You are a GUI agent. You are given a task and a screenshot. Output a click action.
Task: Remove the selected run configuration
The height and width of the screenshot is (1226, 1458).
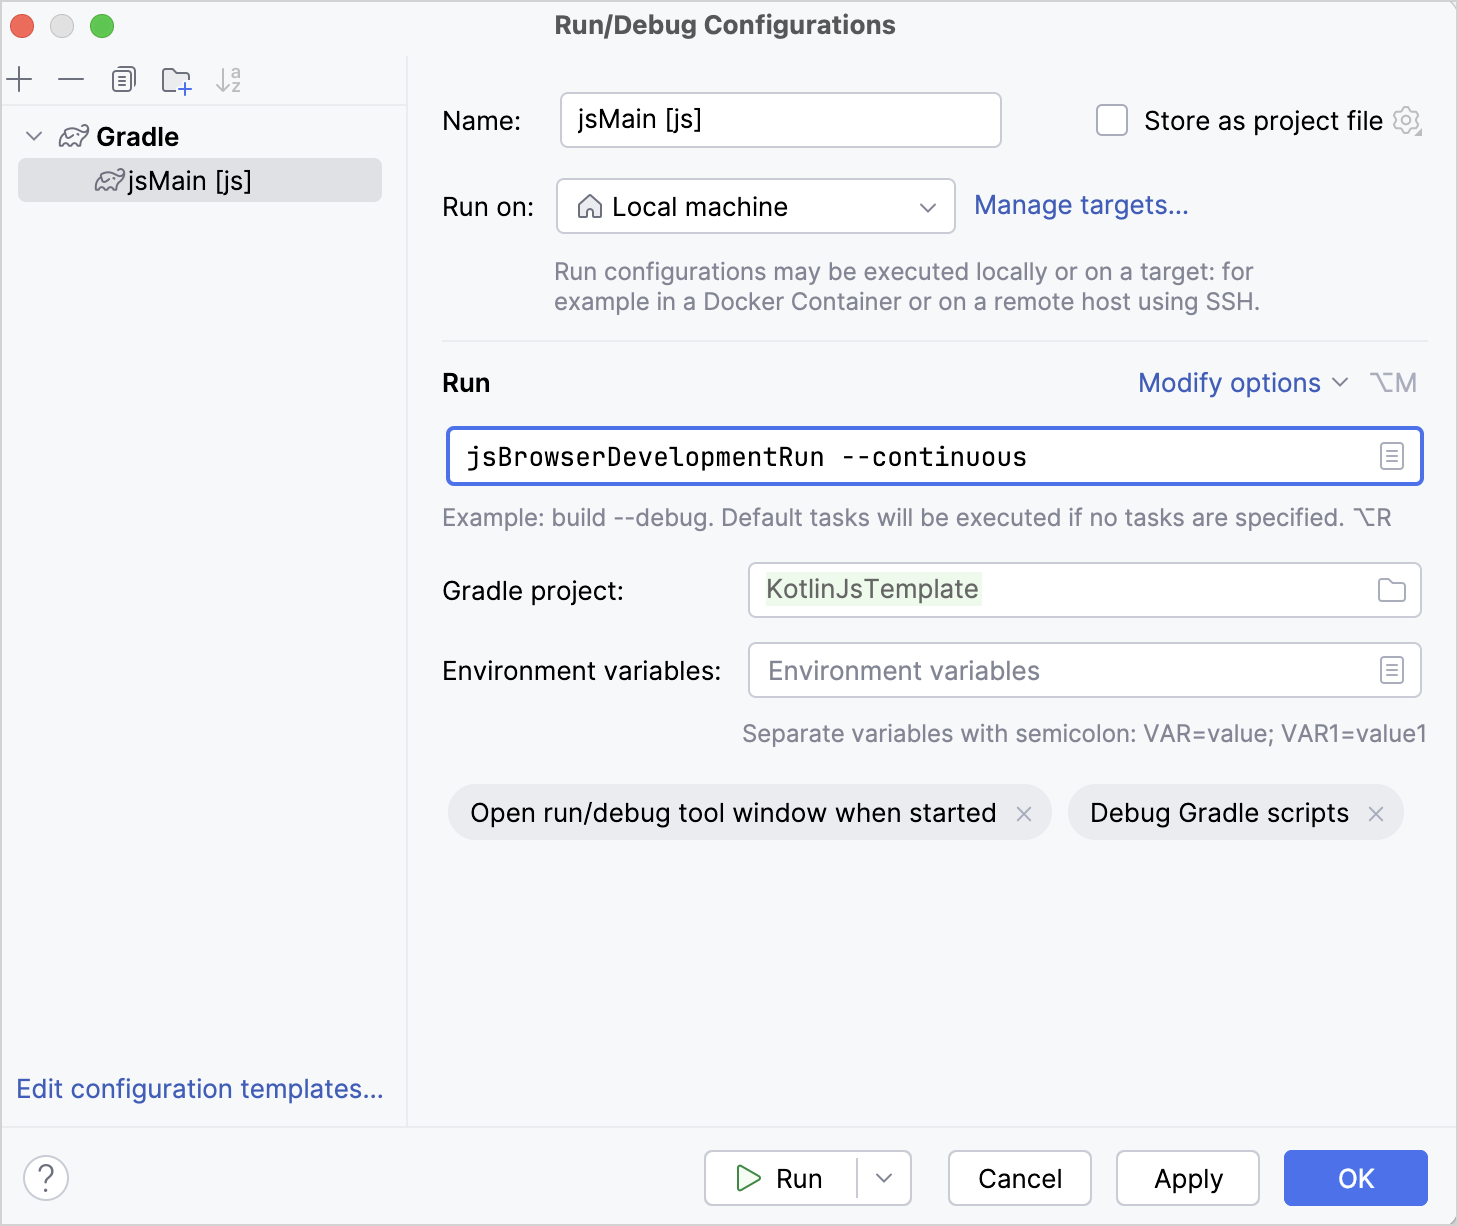(x=71, y=79)
